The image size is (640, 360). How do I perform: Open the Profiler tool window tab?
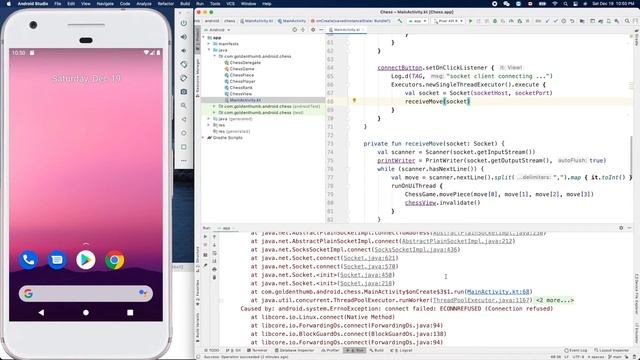point(330,350)
